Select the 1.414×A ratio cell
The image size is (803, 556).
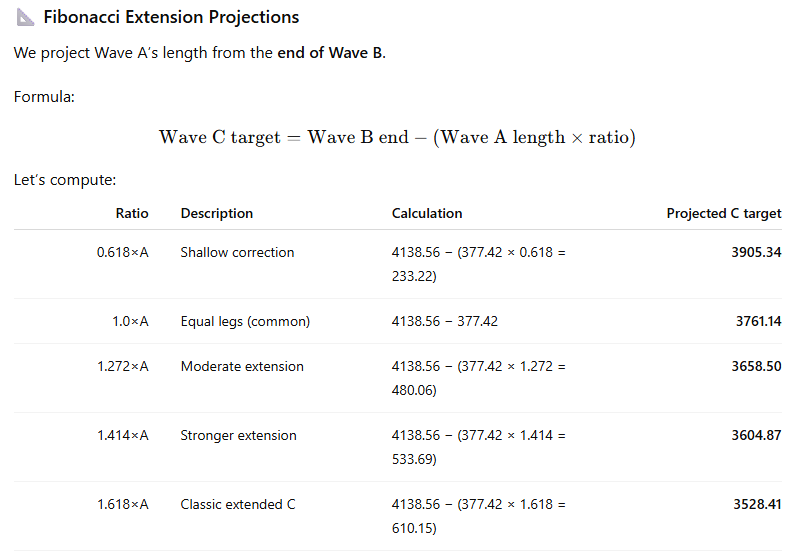tap(123, 435)
